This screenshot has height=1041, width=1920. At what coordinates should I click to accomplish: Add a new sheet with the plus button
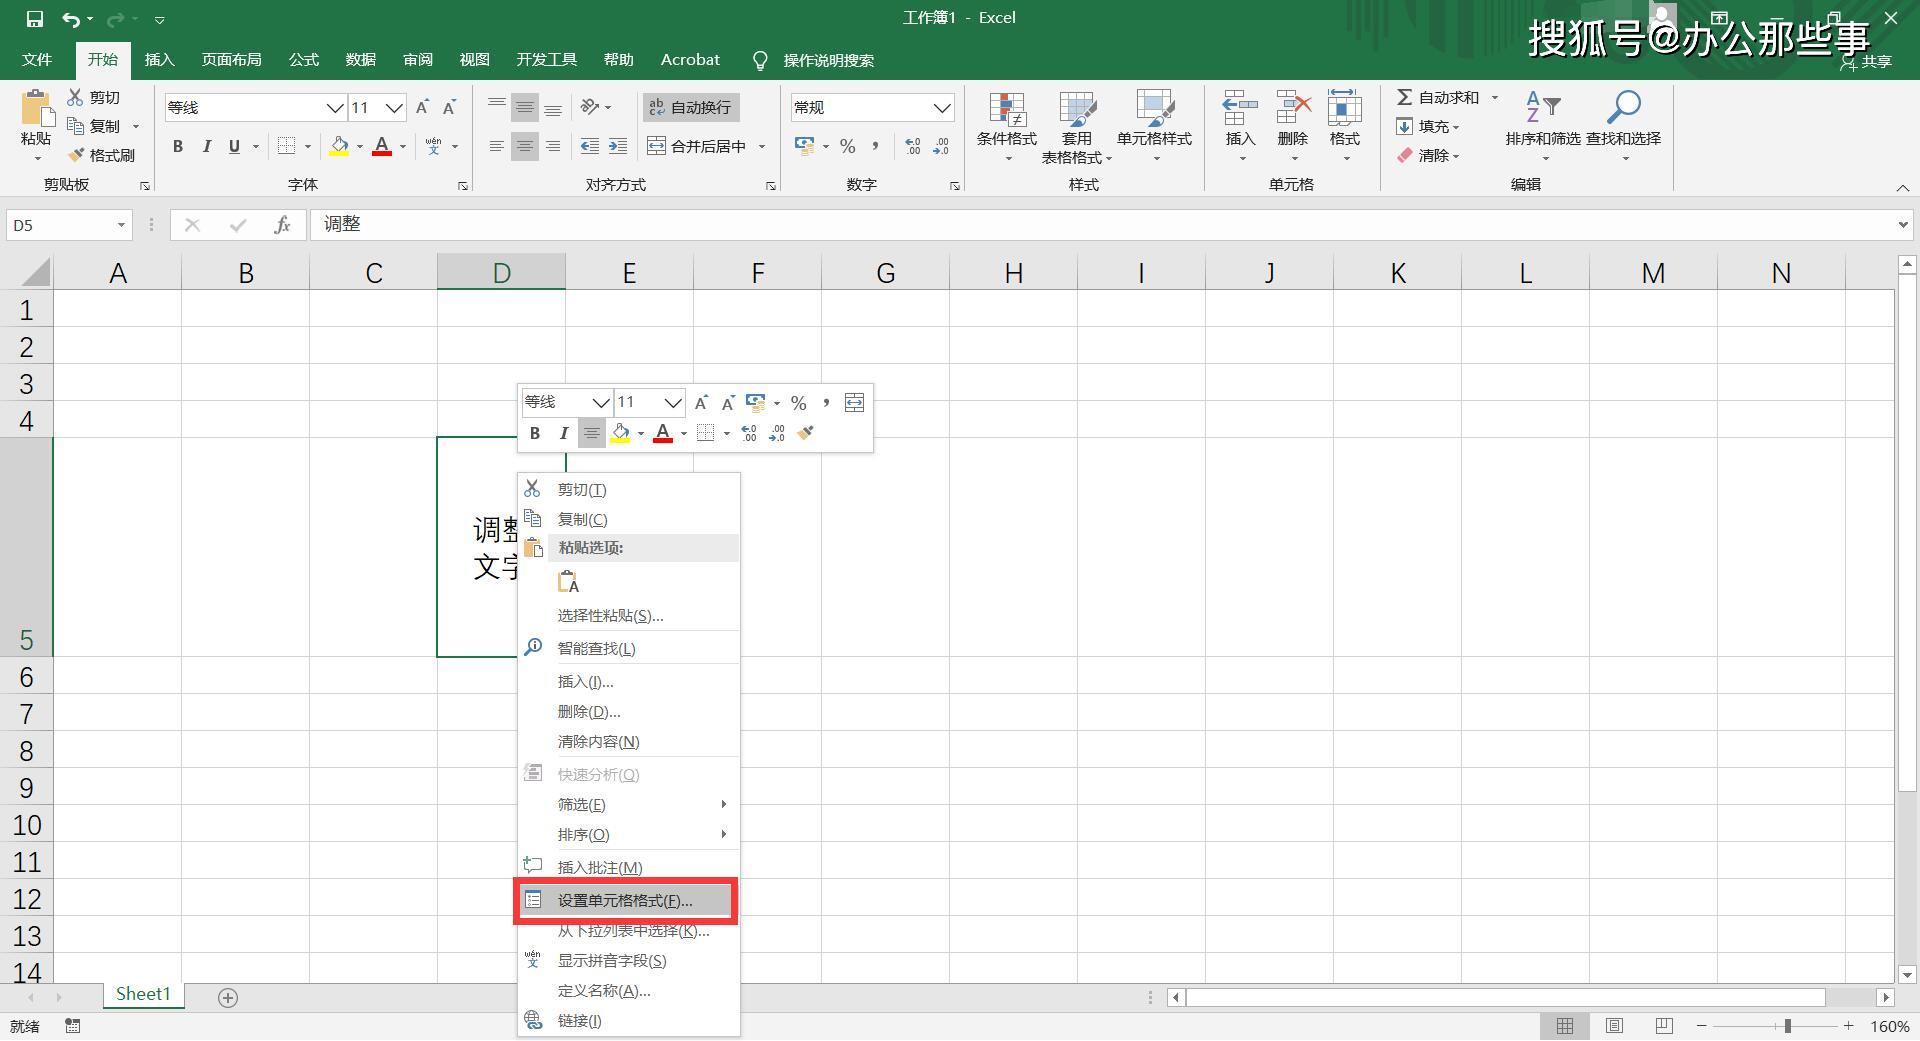click(x=228, y=997)
